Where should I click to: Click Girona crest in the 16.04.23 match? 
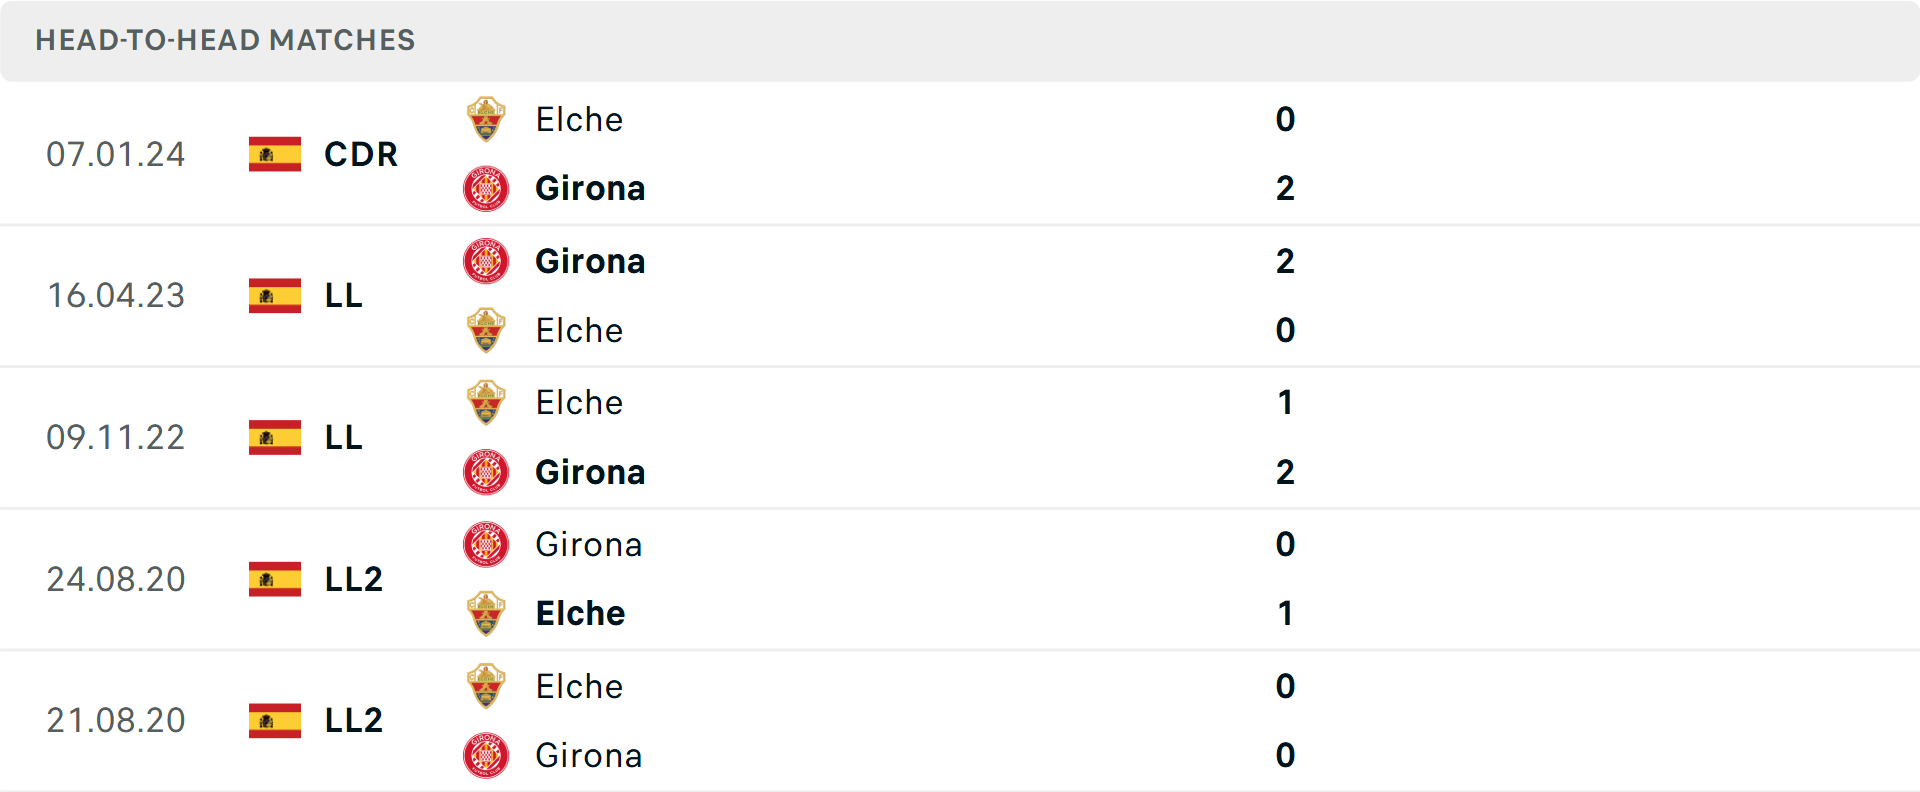(x=486, y=261)
